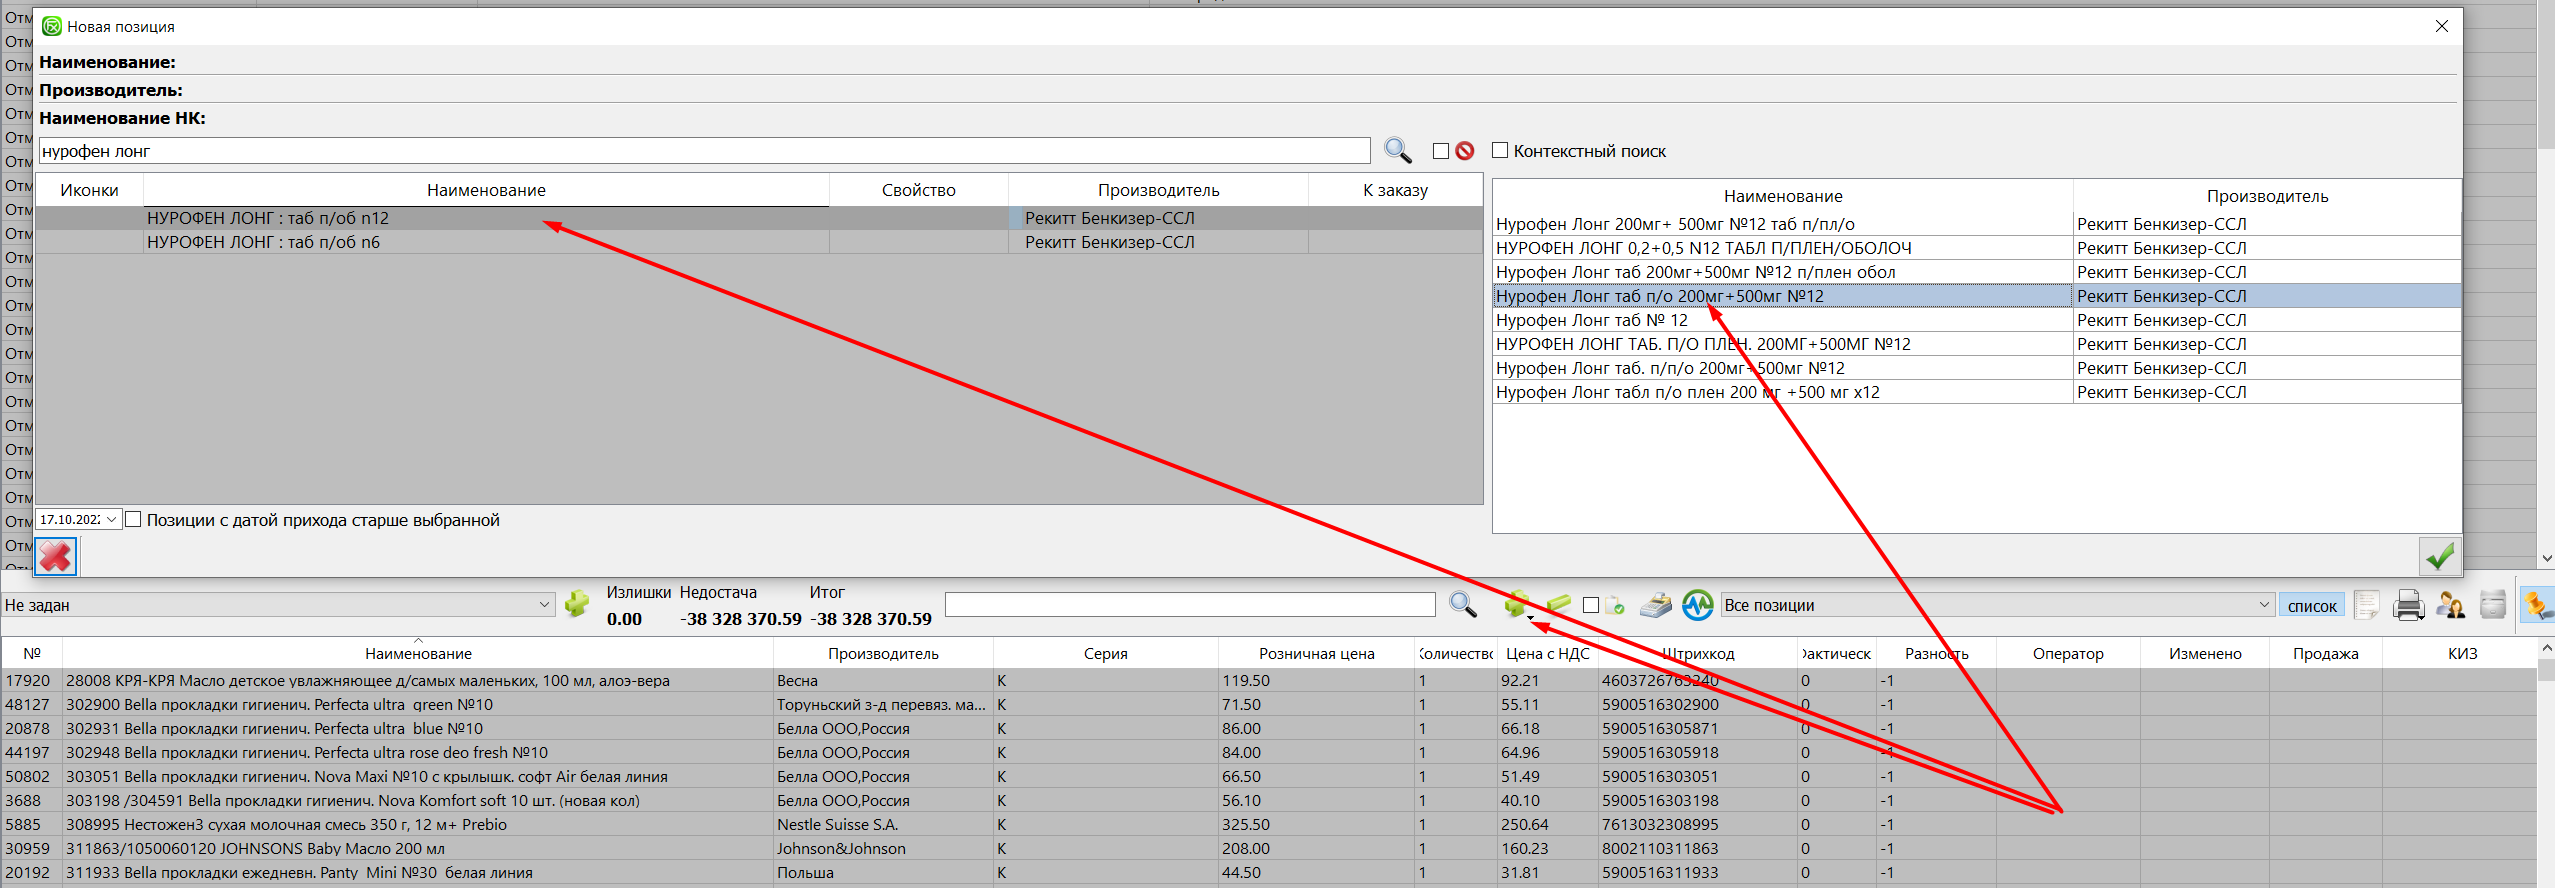This screenshot has height=888, width=2555.
Task: Click the green plus icon next to Не задан
Action: [577, 604]
